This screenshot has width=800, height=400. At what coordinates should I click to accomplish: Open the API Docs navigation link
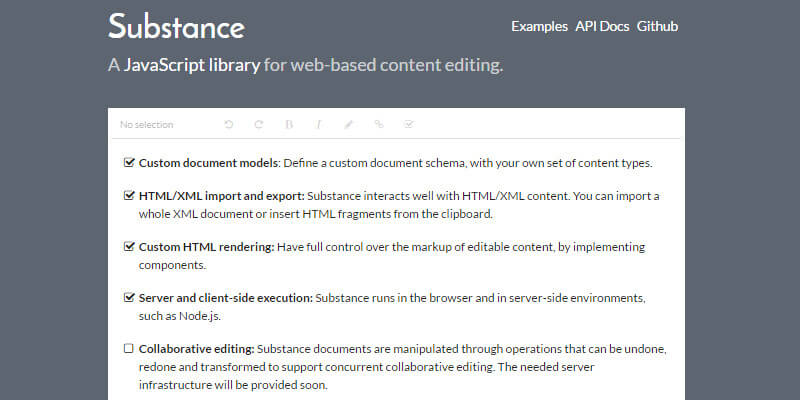point(602,26)
